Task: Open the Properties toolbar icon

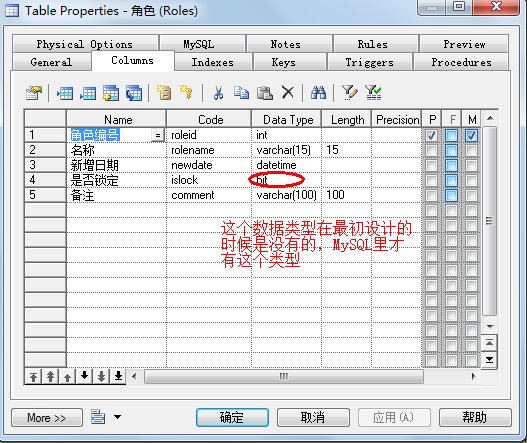Action: (34, 93)
